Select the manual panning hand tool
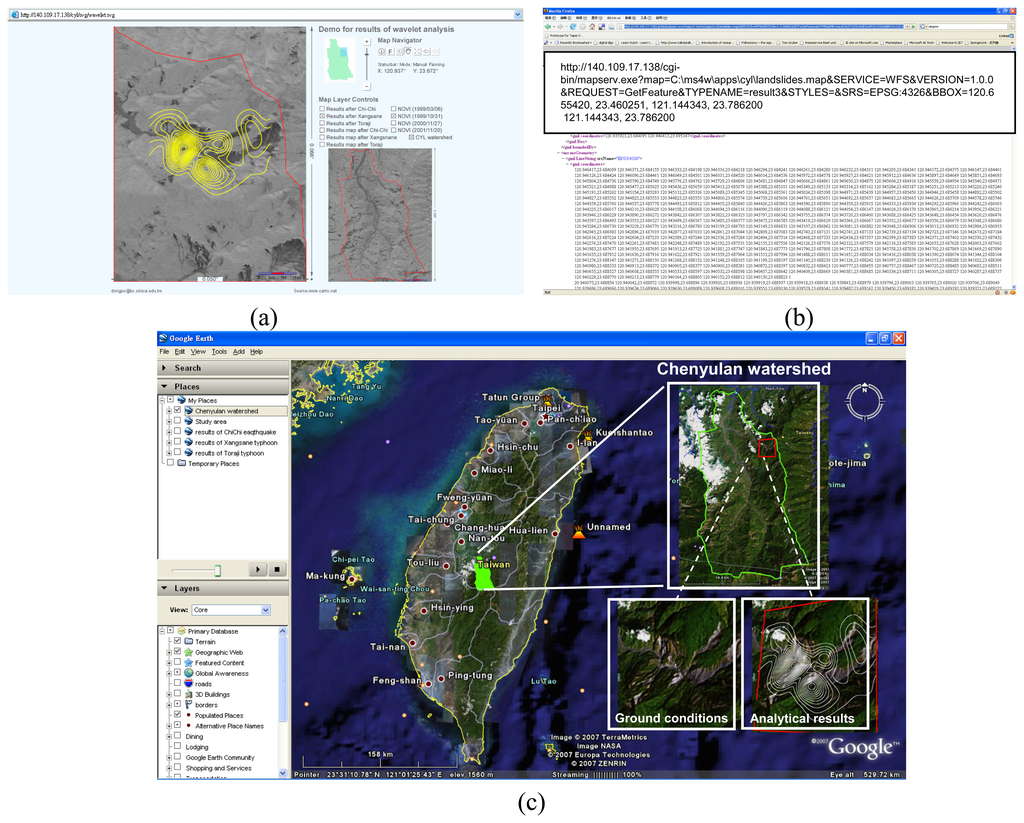 click(408, 51)
